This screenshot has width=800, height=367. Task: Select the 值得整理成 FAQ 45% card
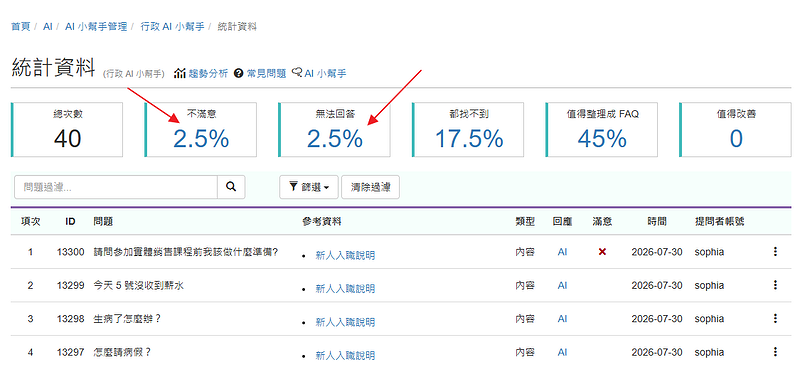pos(602,130)
